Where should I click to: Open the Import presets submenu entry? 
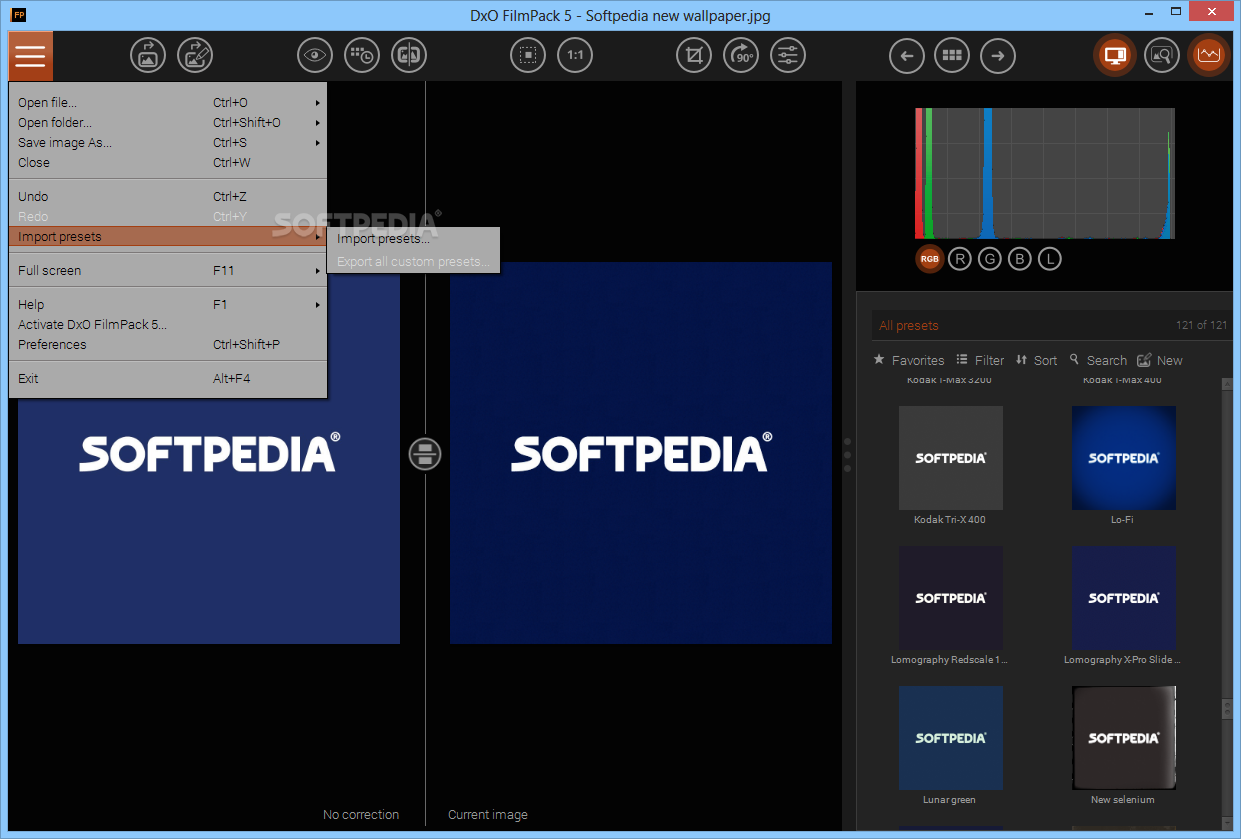pos(168,236)
